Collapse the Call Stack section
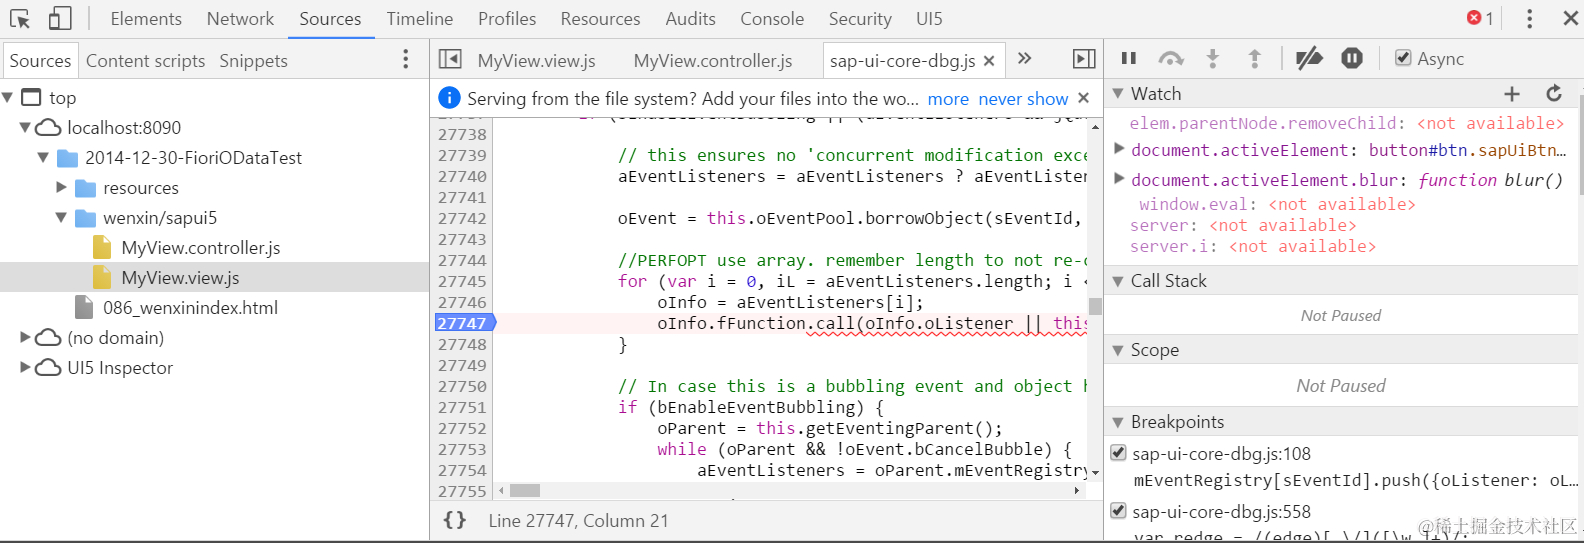Screen dimensions: 1584x543 click(x=1118, y=281)
